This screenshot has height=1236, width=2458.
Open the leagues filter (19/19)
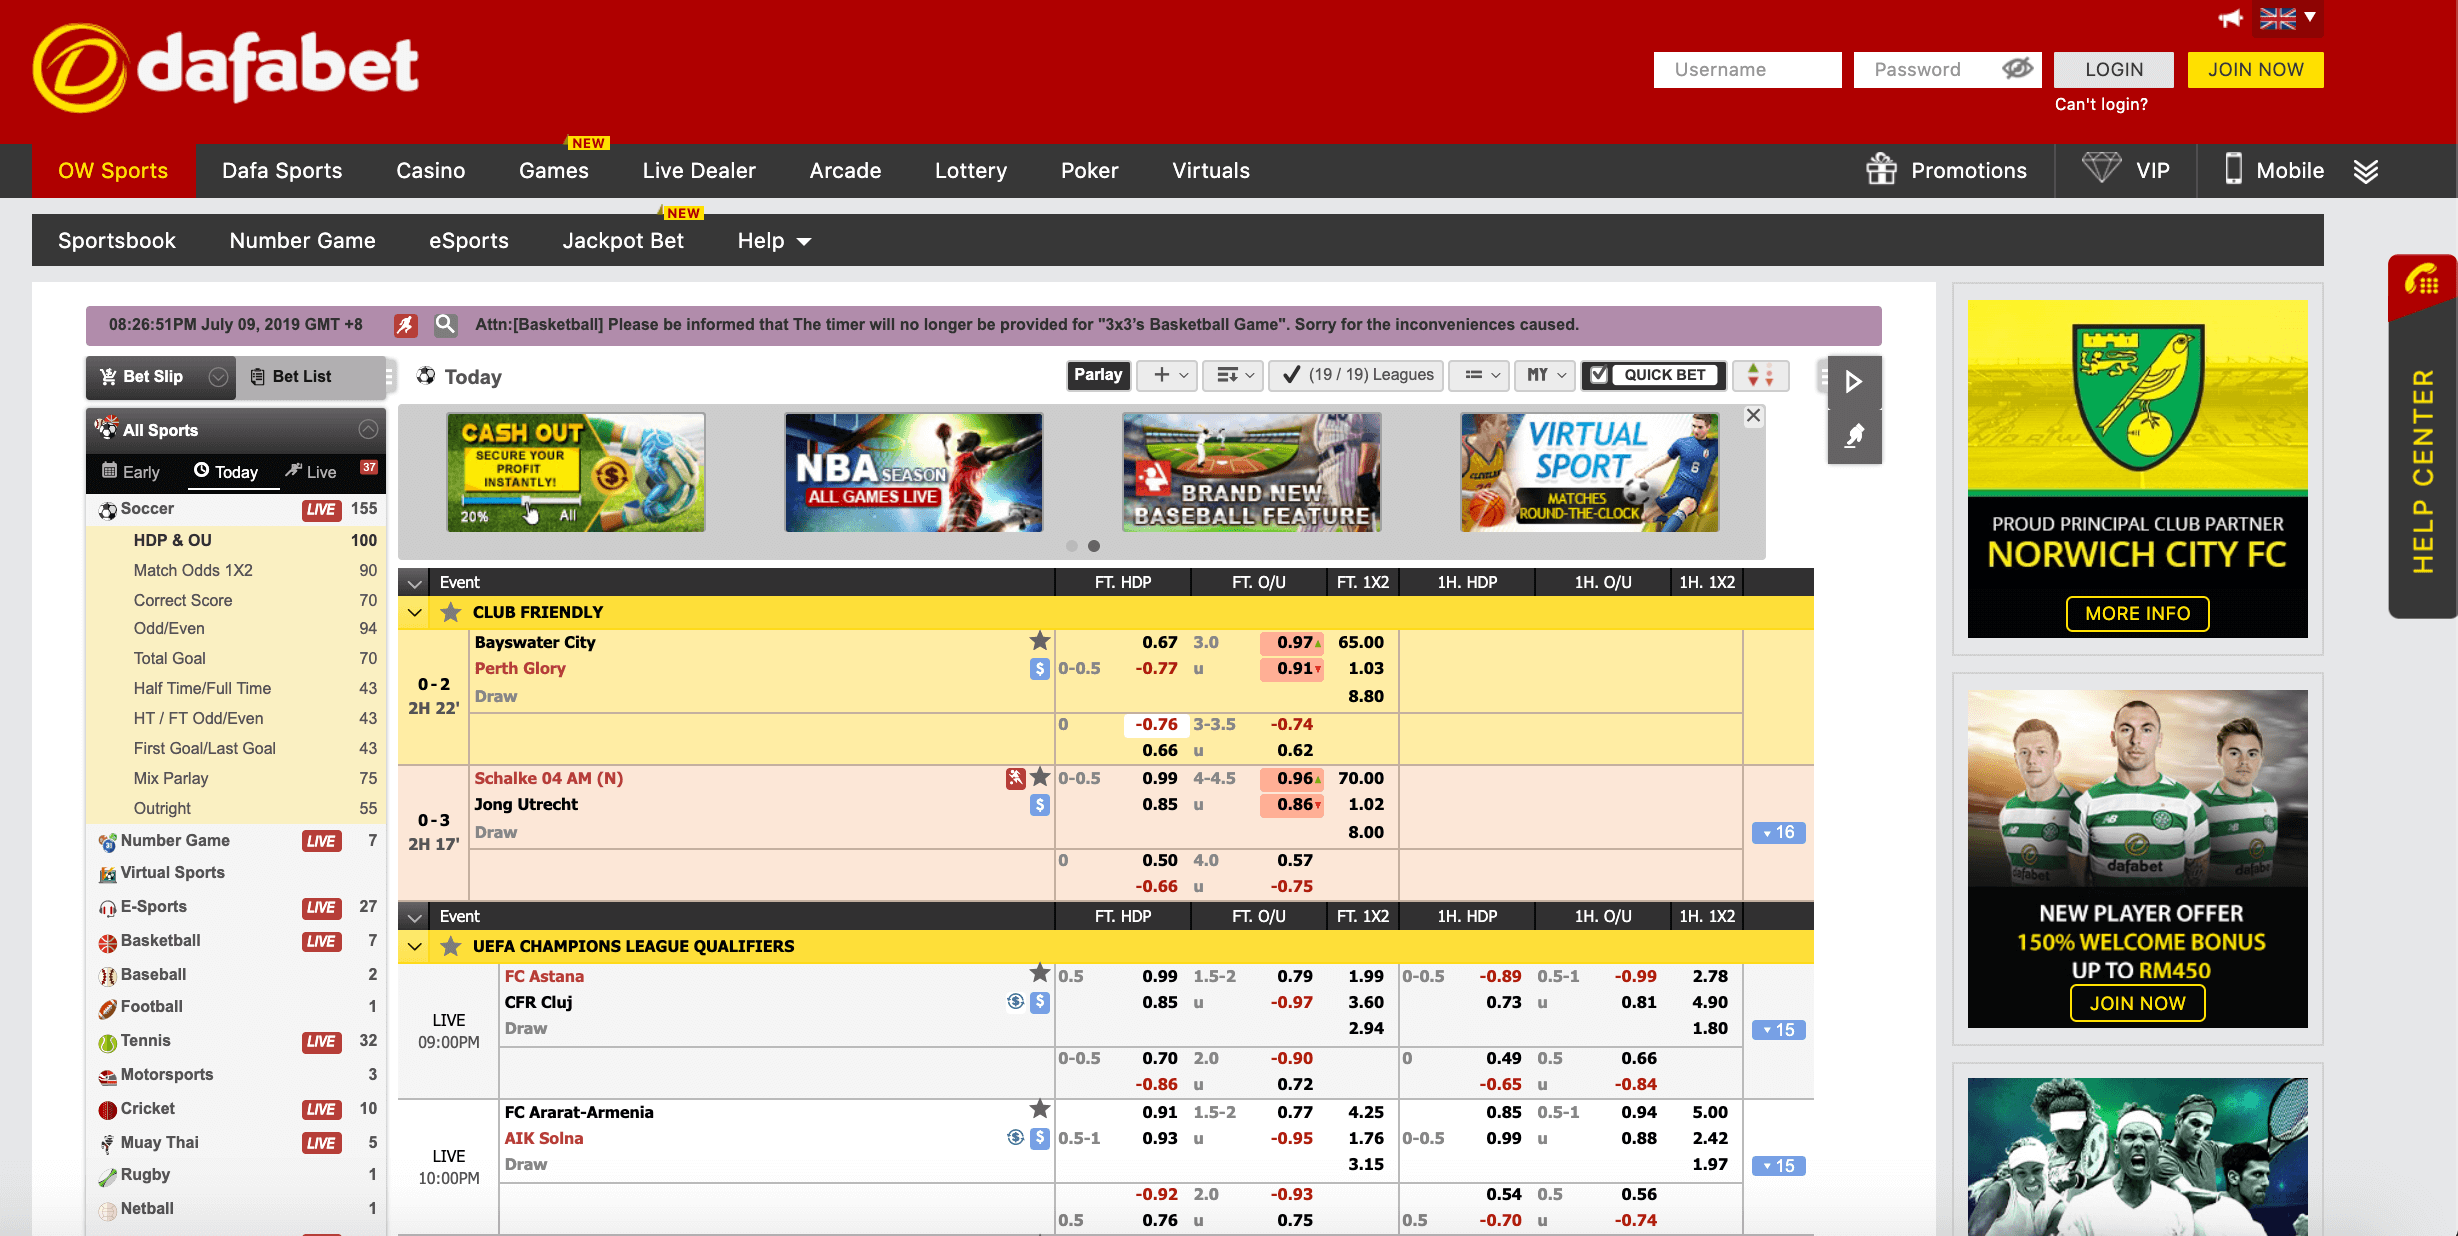(x=1356, y=375)
